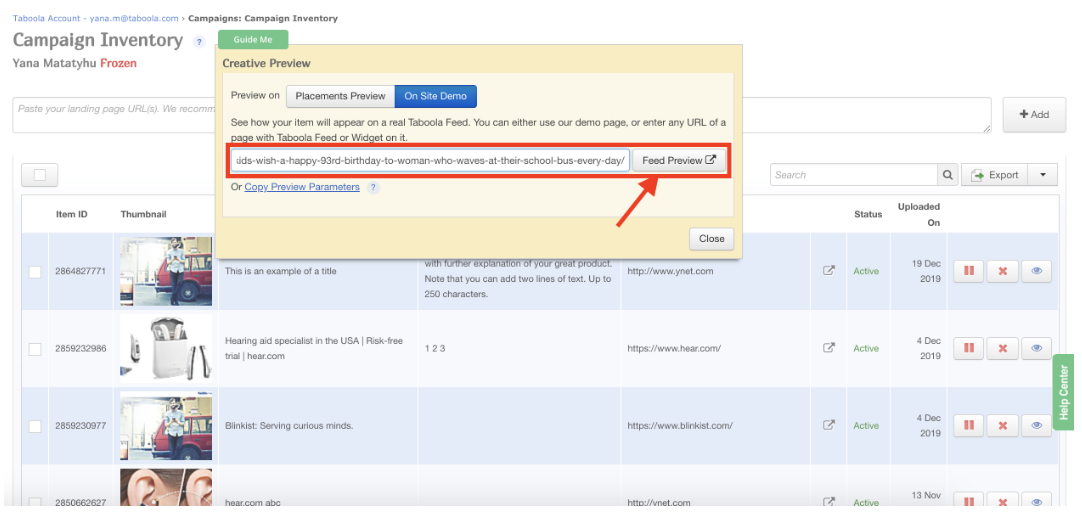Viewport: 1082px width, 522px height.
Task: Click into the demo page URL field
Action: [430, 160]
